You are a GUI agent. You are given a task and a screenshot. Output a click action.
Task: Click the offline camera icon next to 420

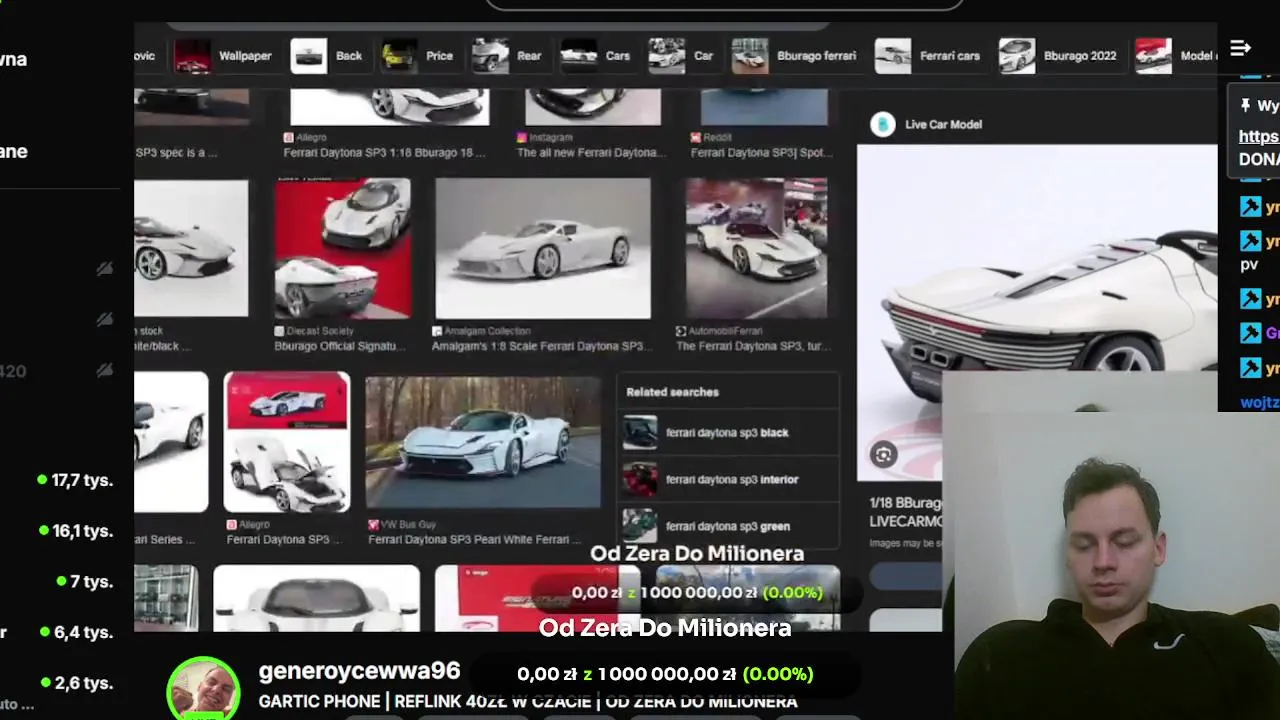(x=104, y=371)
